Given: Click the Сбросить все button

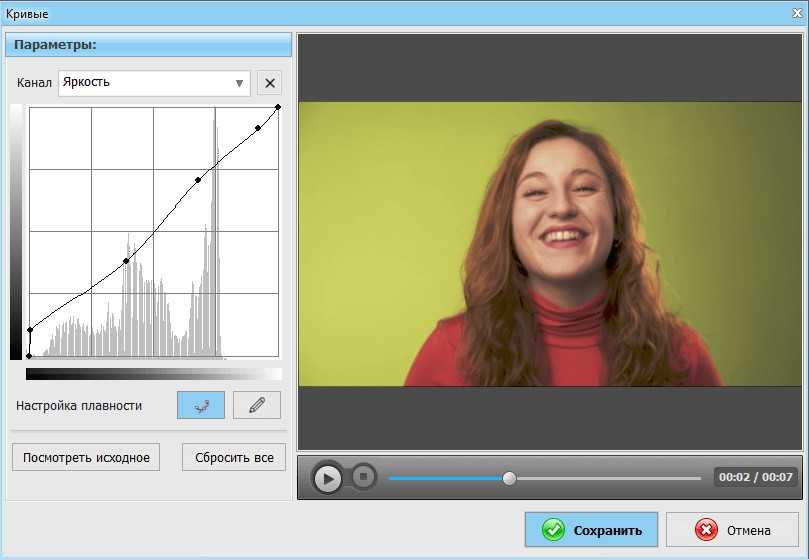Looking at the screenshot, I should pos(234,458).
